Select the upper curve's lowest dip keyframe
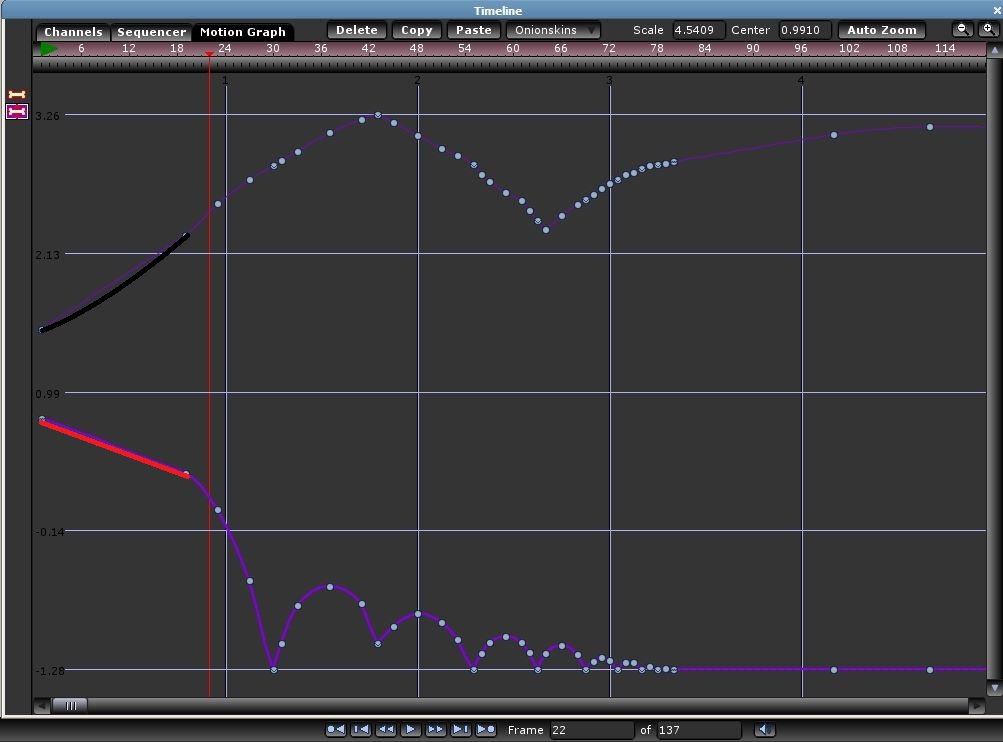This screenshot has height=742, width=1003. pos(546,230)
